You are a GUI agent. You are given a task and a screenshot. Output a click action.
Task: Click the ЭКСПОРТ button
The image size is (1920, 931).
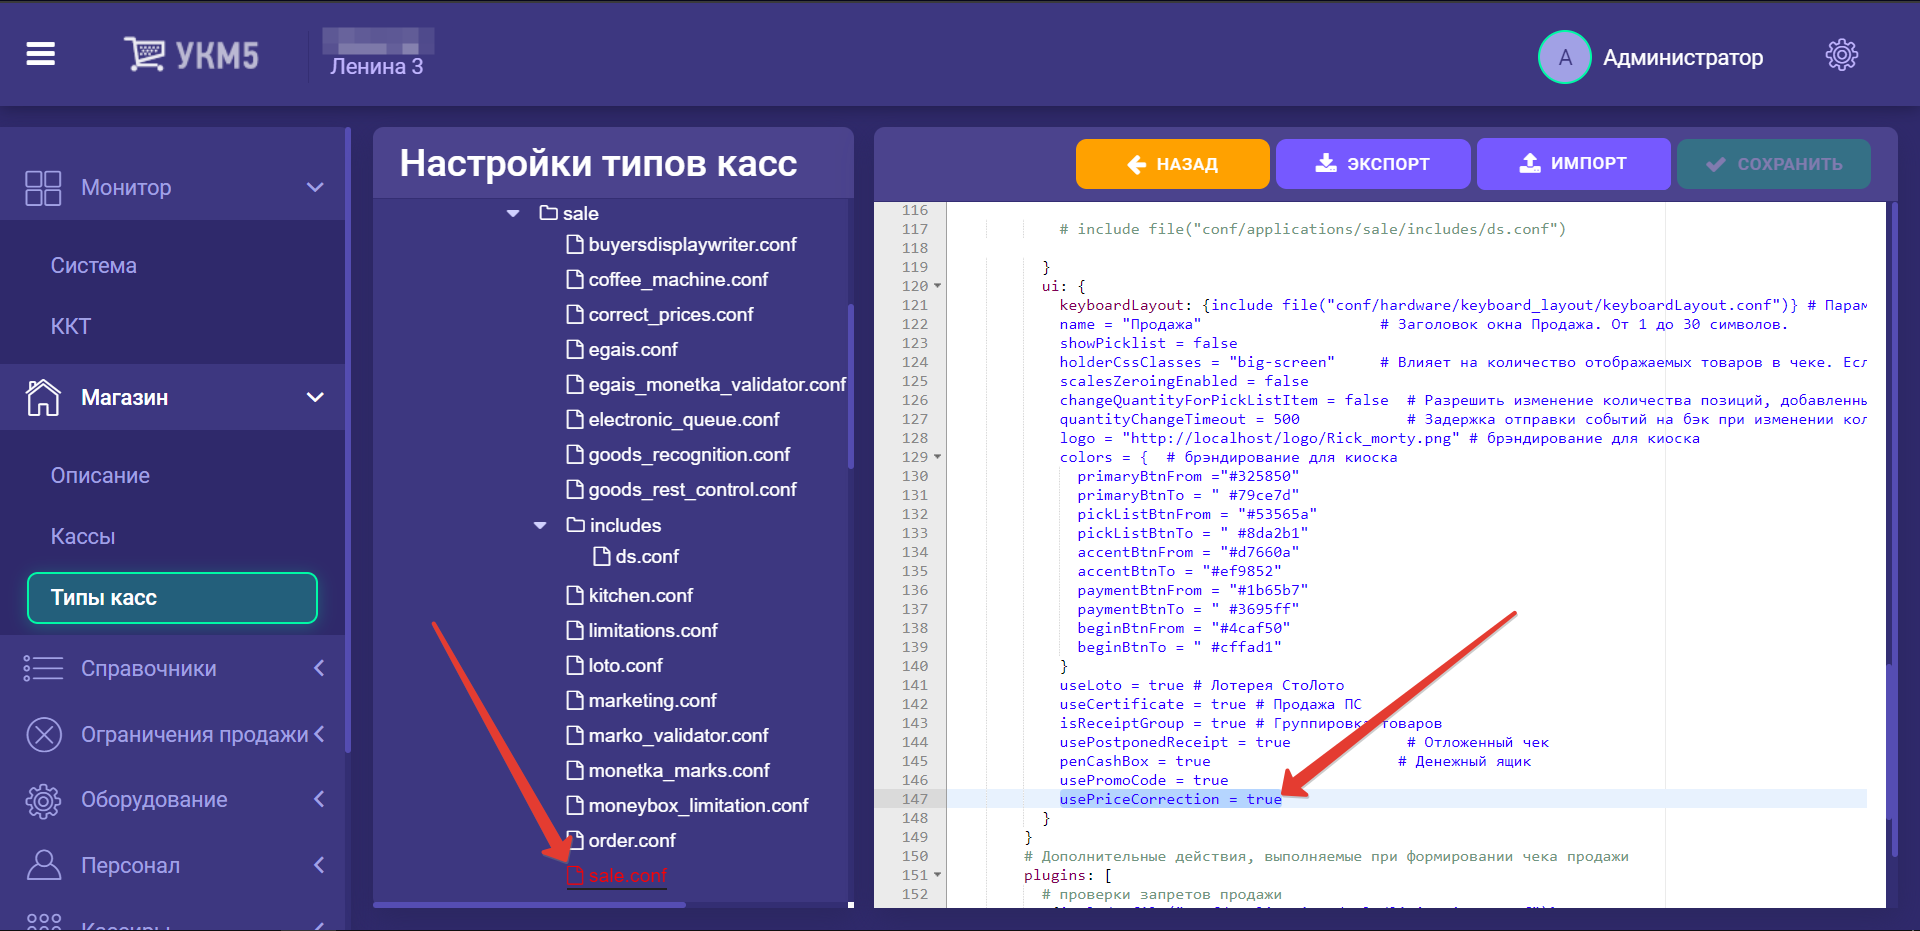click(1373, 164)
